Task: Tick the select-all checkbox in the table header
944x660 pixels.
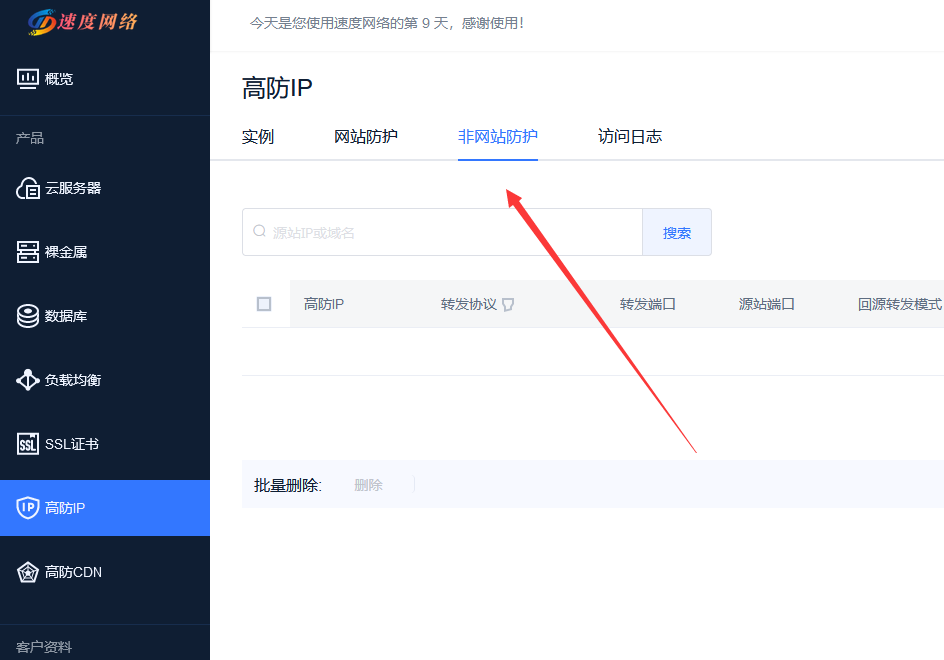Action: (264, 304)
